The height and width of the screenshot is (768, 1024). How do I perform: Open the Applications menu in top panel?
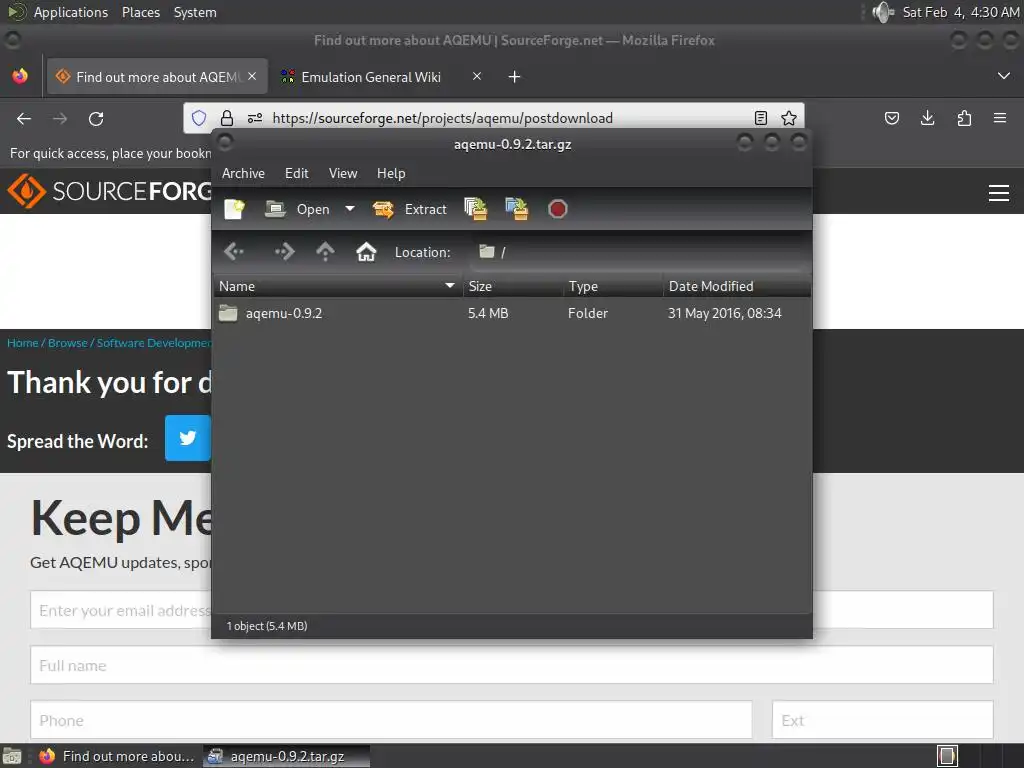coord(71,12)
